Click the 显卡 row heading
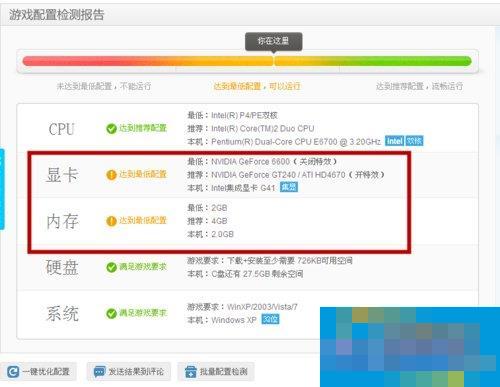This screenshot has height=387, width=500. [62, 175]
